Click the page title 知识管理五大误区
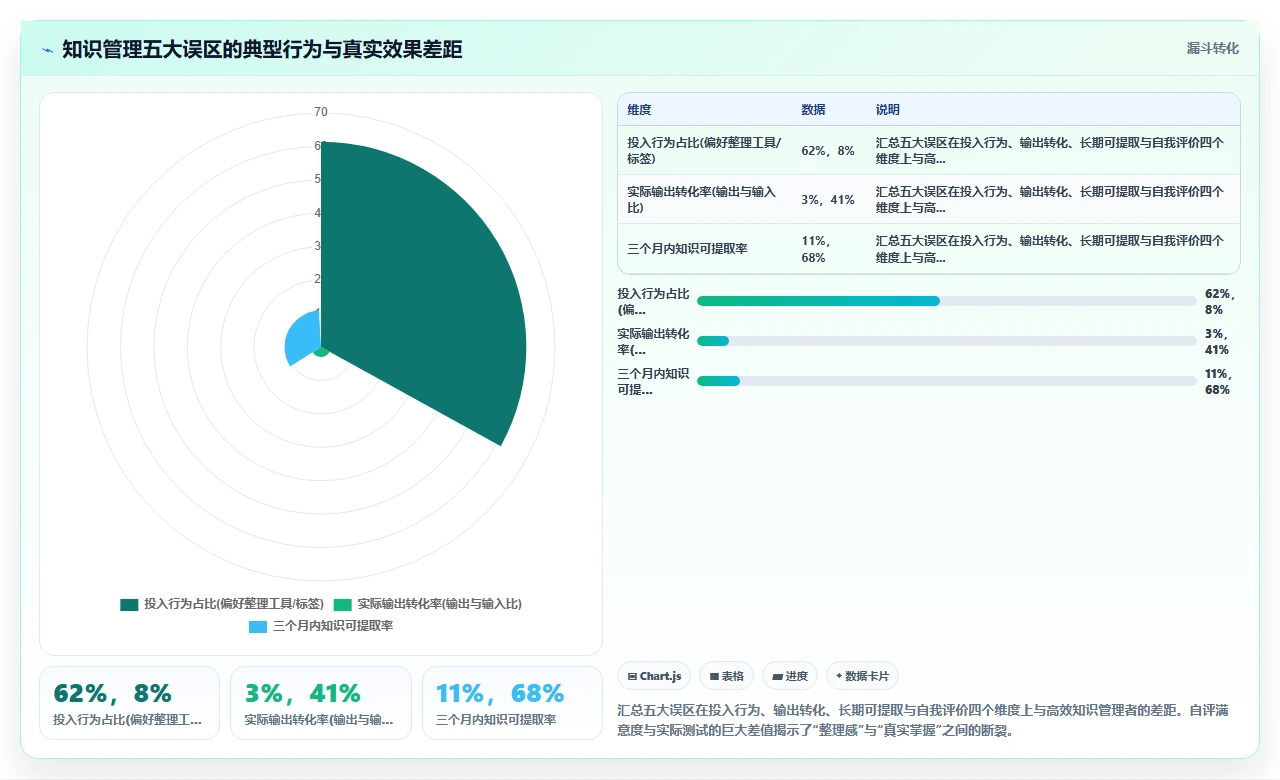Screen dimensions: 1280x780 coord(262,49)
